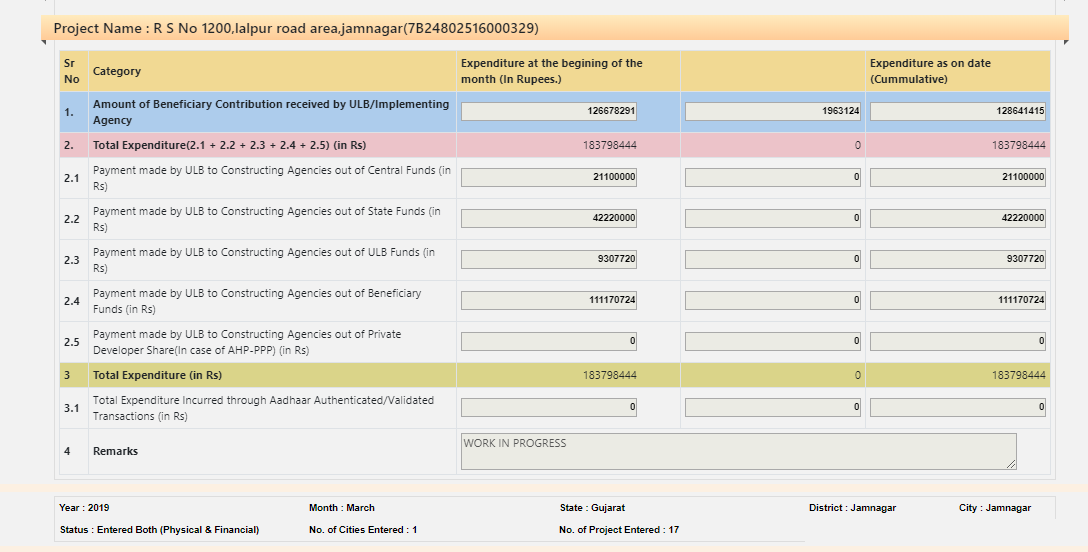Click the cumulative contribution field showing 128641415
Screen dimensions: 1088x552
(958, 112)
